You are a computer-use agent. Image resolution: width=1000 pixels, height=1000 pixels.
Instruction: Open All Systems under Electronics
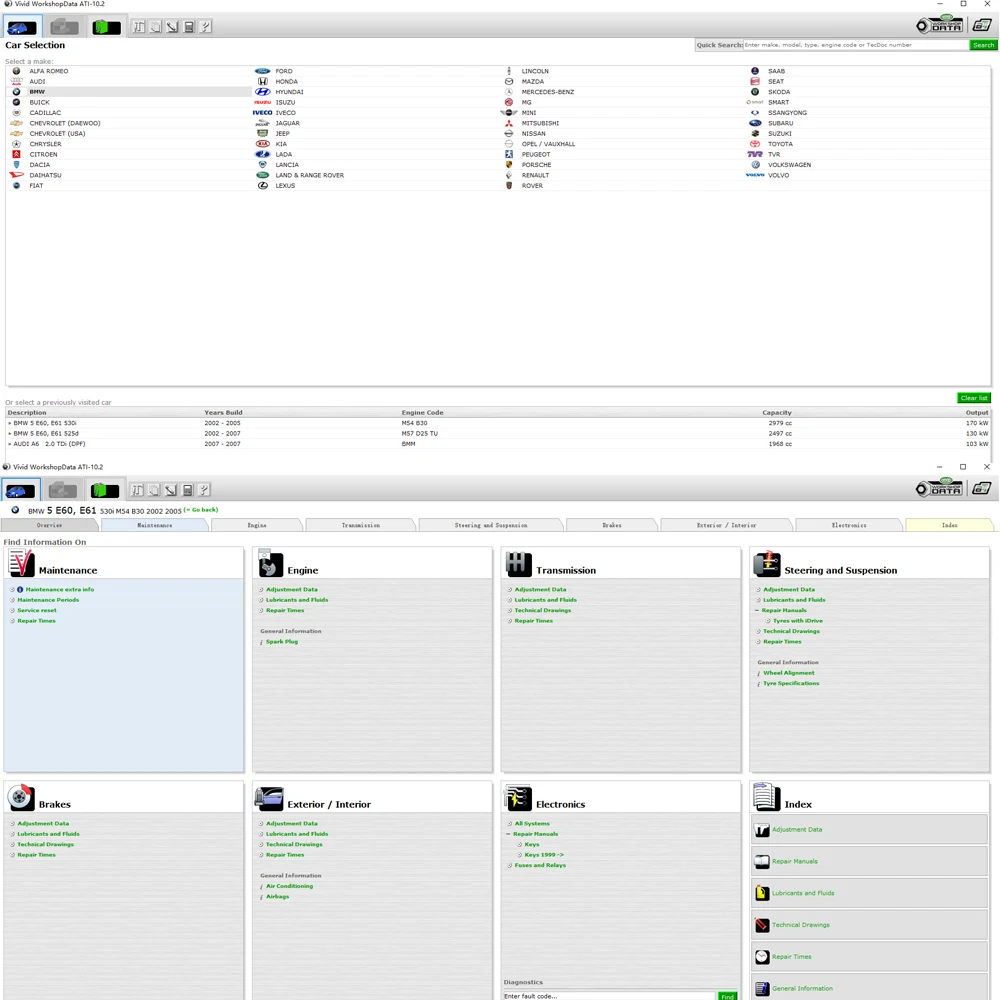pyautogui.click(x=532, y=824)
